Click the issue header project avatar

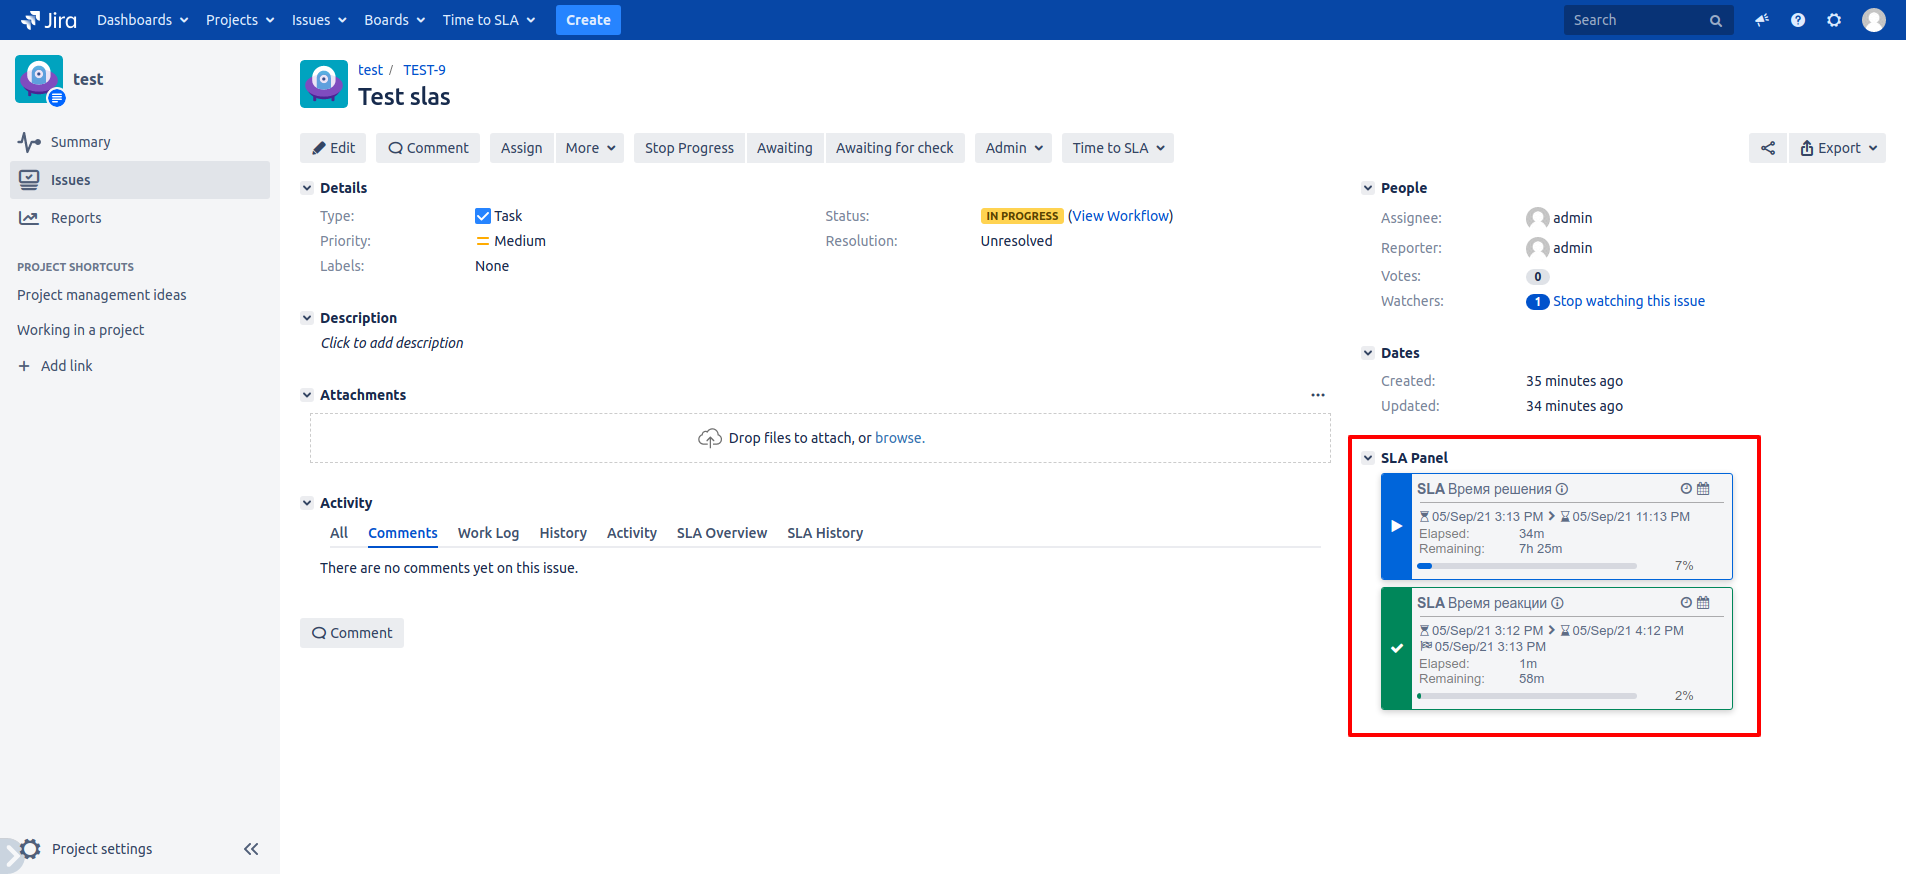click(324, 84)
